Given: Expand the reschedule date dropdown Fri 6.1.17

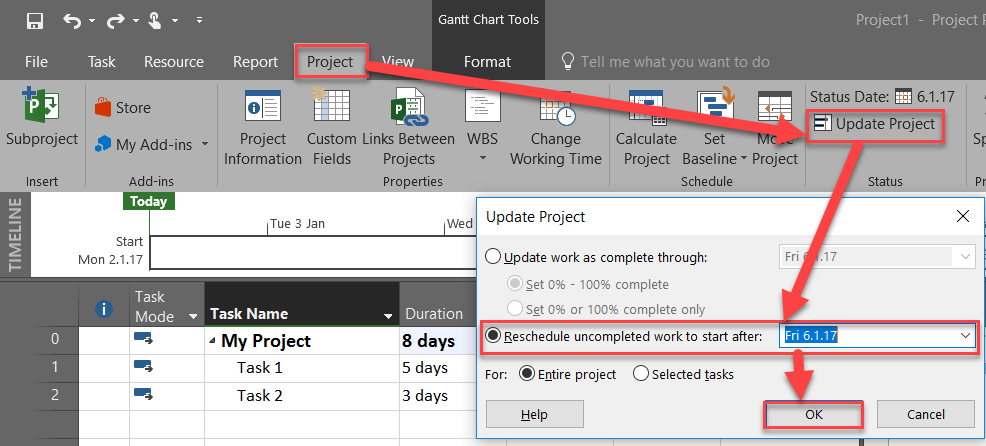Looking at the screenshot, I should 965,337.
